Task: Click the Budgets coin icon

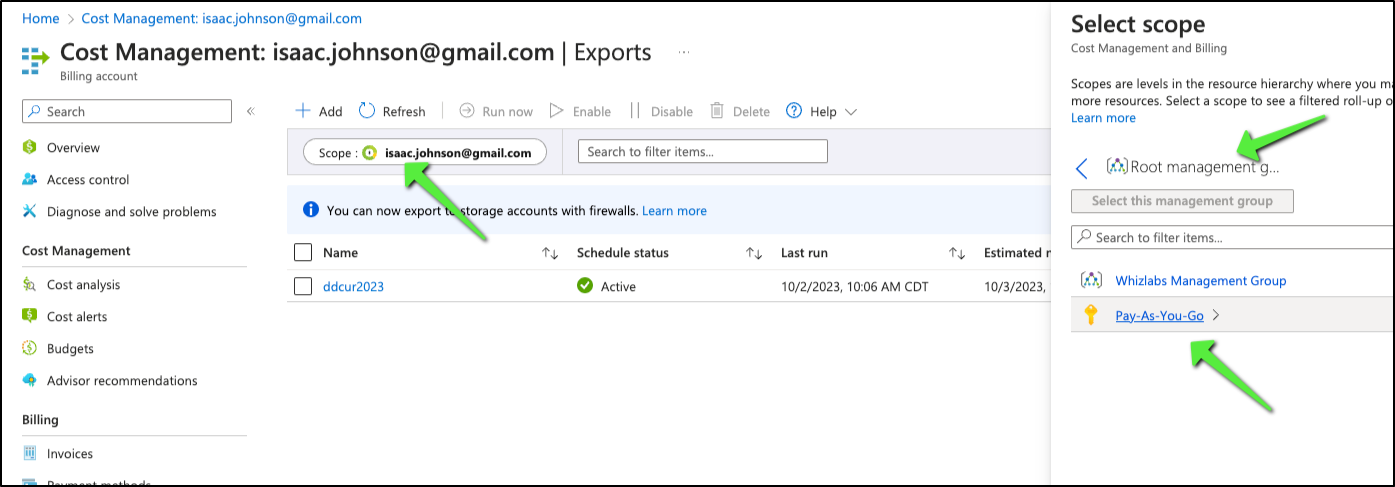Action: (x=29, y=349)
